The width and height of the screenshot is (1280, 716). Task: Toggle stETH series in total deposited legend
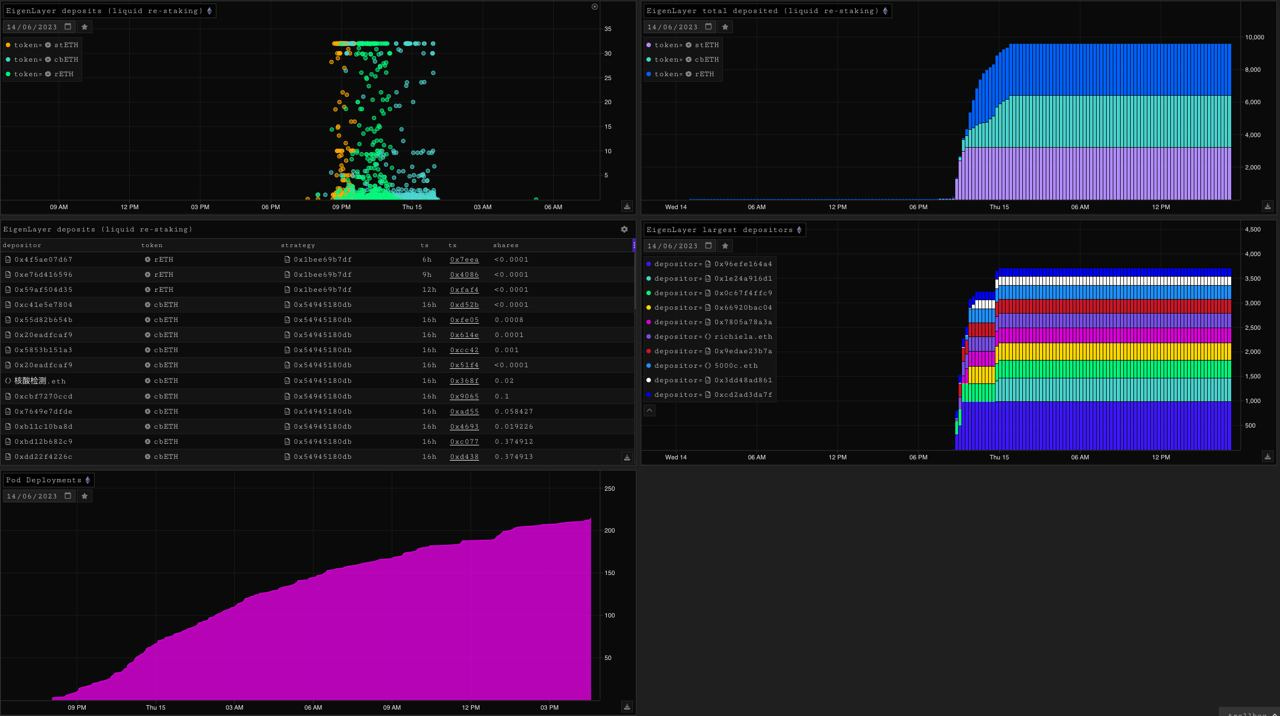tap(683, 45)
